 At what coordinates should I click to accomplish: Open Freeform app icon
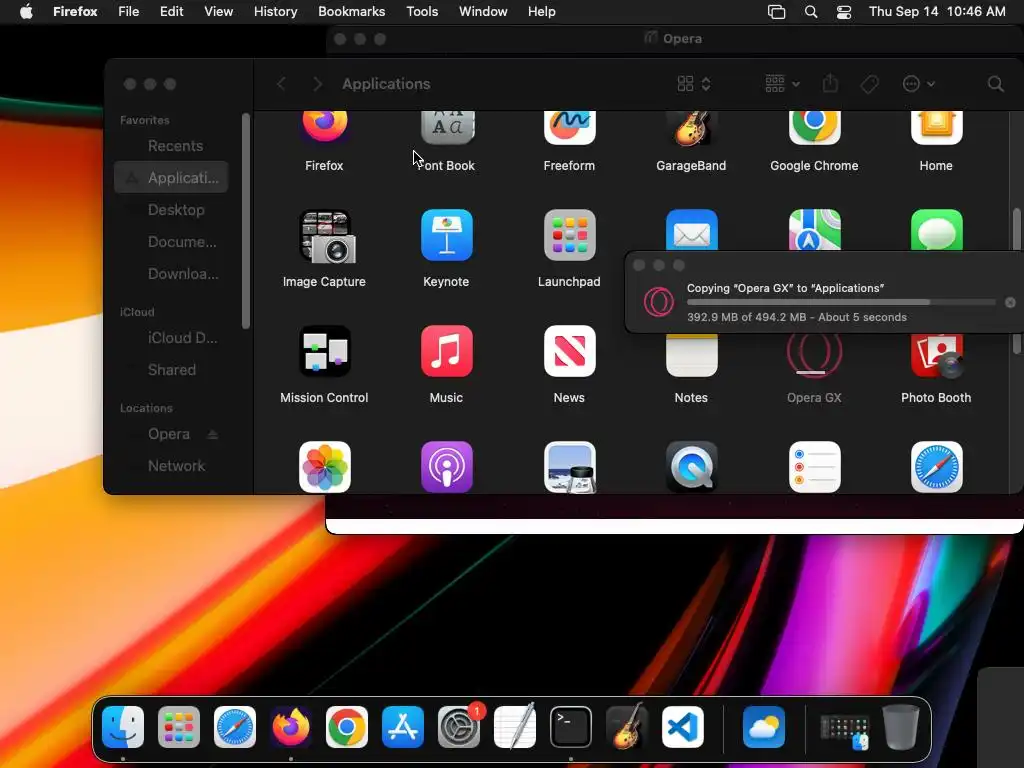point(569,128)
